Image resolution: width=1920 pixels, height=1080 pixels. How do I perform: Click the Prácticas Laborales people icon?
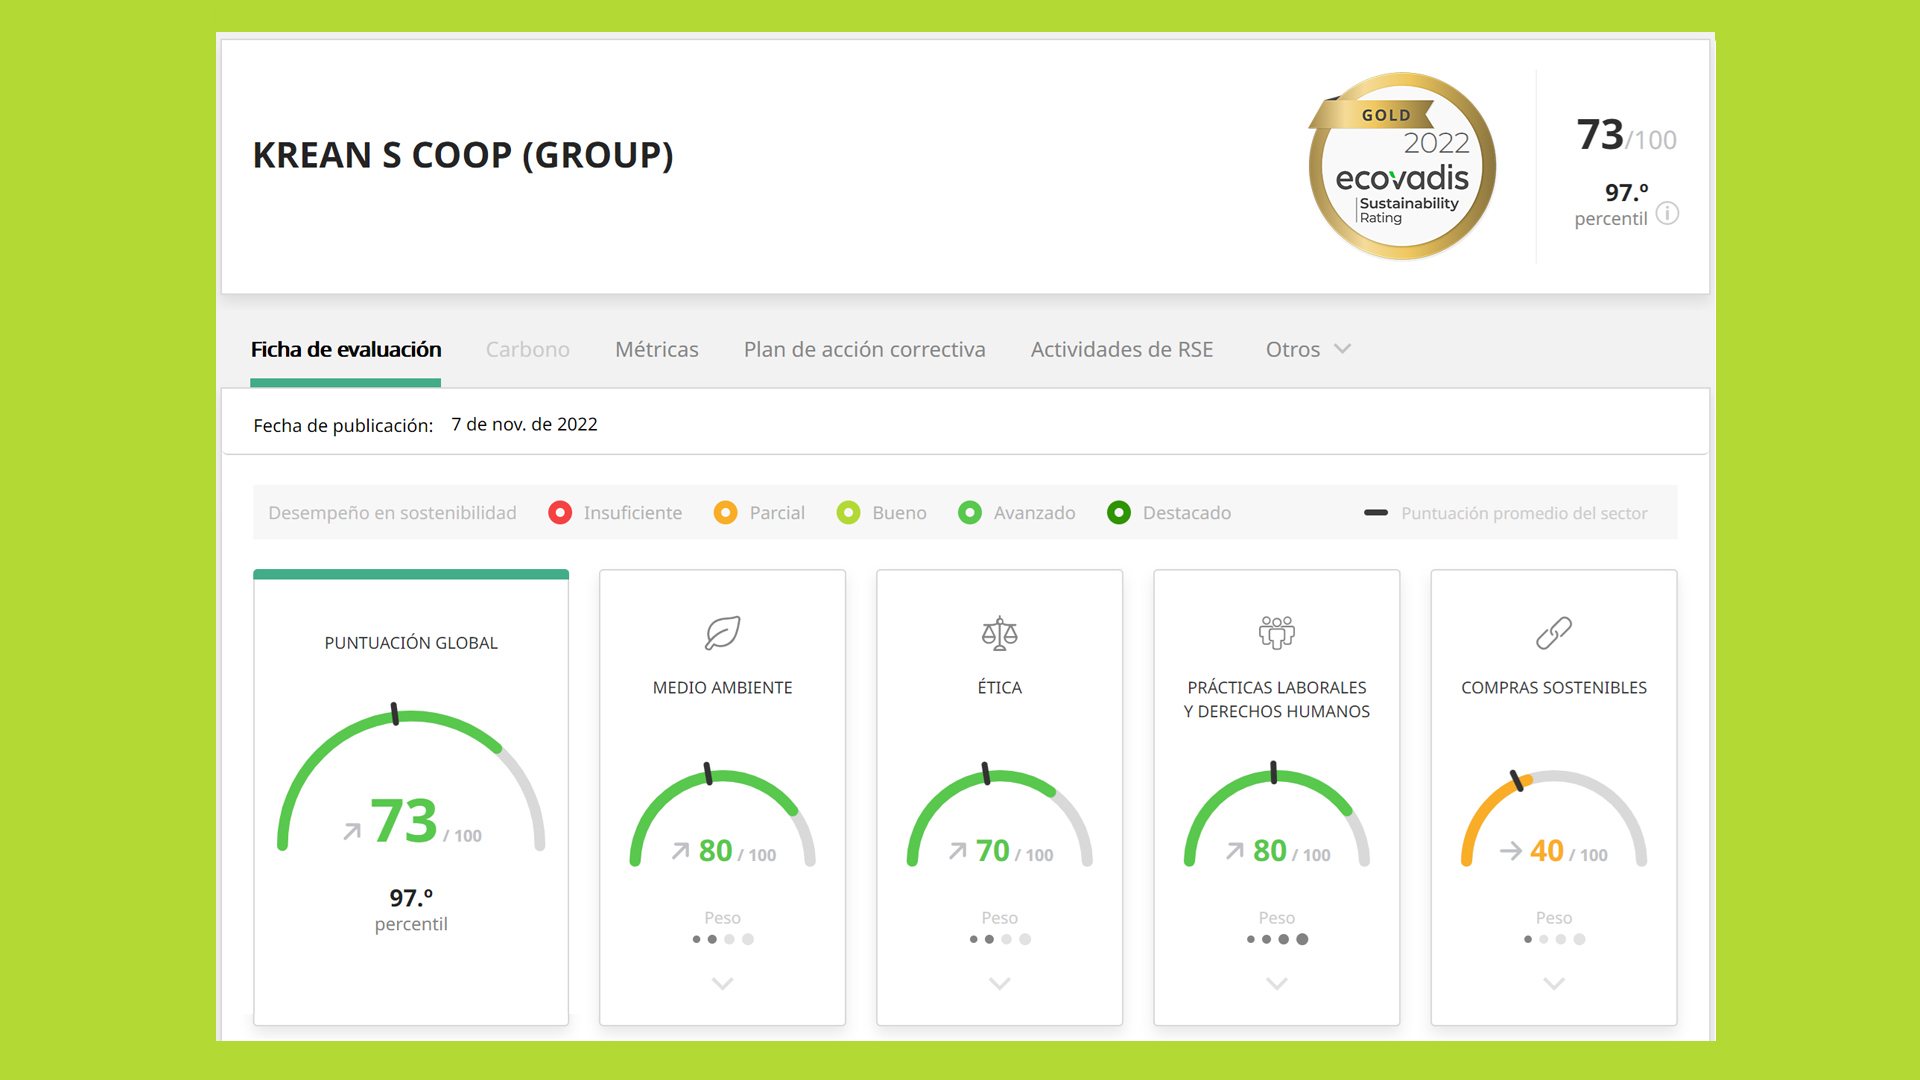click(x=1276, y=633)
